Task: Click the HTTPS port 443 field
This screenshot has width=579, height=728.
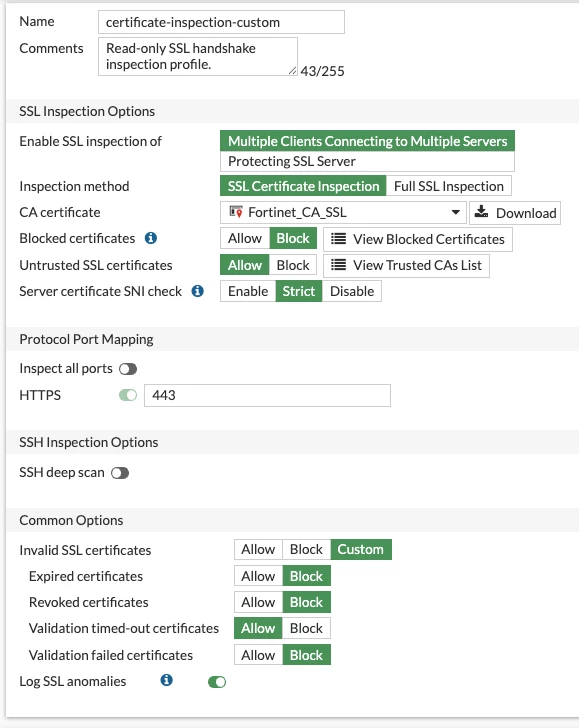Action: pyautogui.click(x=267, y=396)
